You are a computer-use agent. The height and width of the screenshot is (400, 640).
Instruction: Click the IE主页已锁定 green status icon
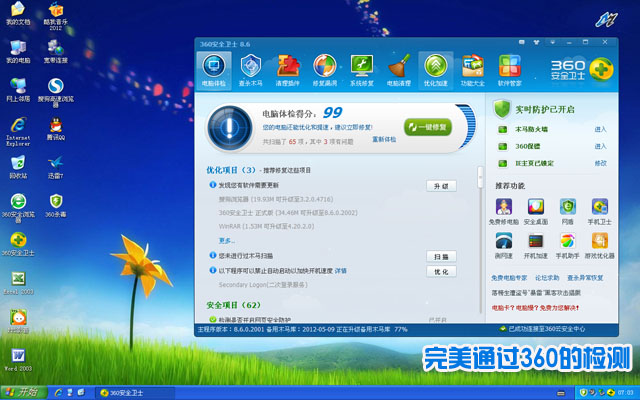click(x=502, y=163)
